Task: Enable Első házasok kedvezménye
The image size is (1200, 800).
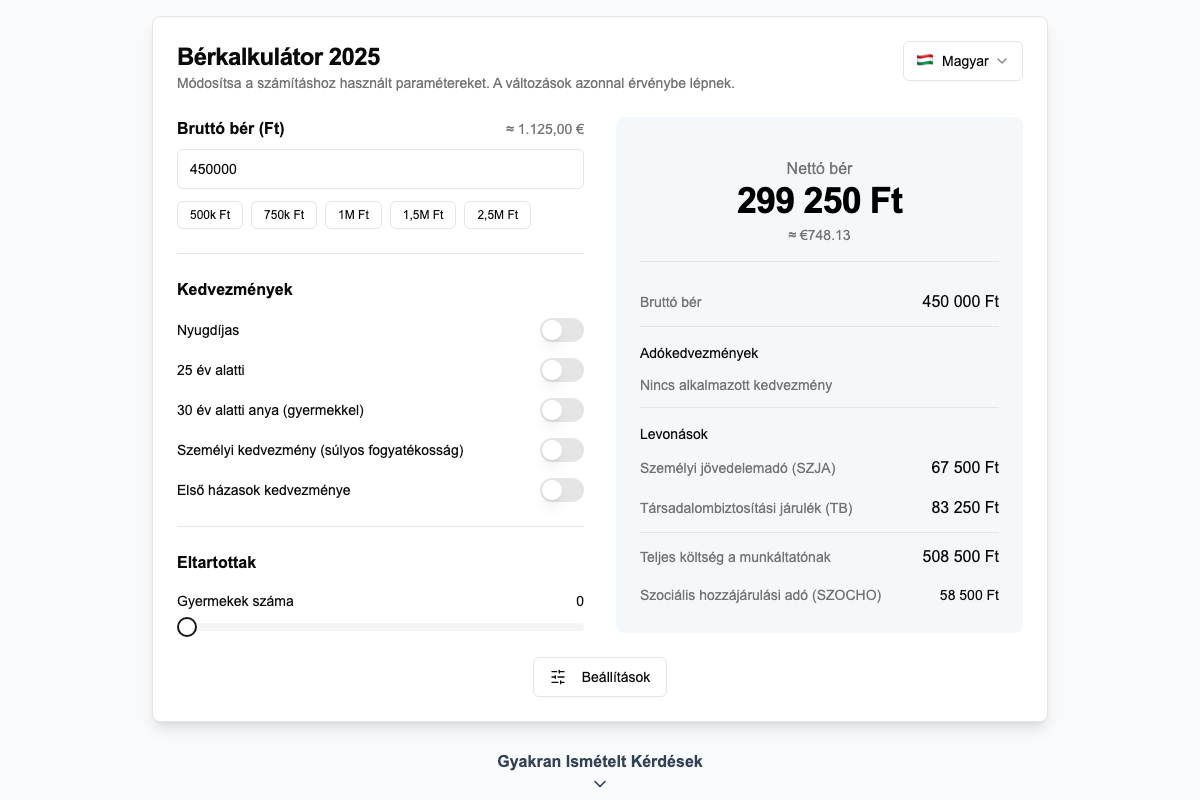Action: (562, 490)
